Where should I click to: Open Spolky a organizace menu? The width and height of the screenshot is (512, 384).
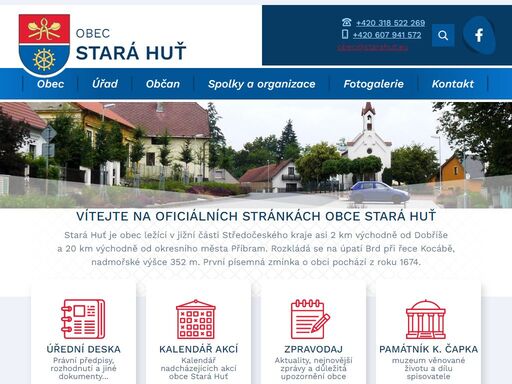(x=262, y=84)
